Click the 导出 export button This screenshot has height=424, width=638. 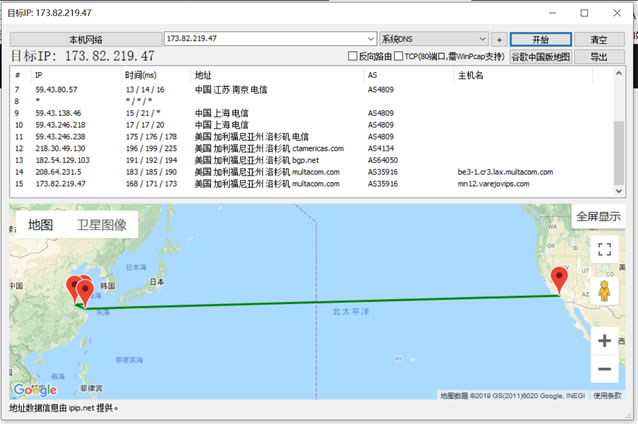click(x=598, y=57)
